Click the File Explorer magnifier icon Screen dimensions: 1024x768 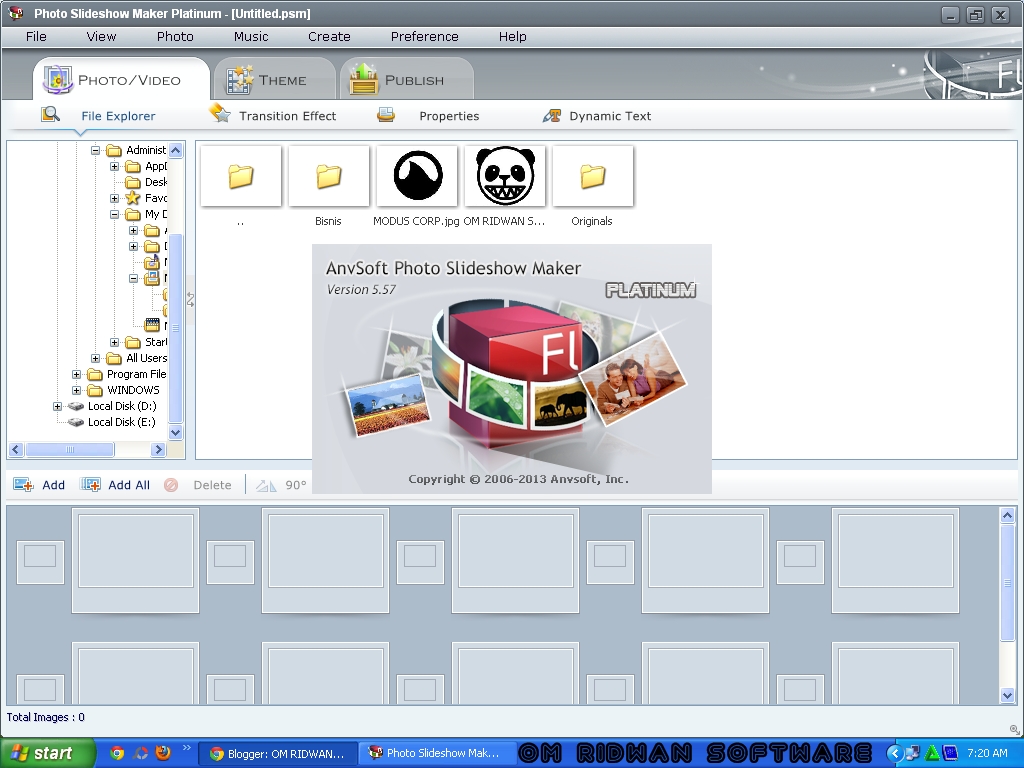tap(50, 115)
